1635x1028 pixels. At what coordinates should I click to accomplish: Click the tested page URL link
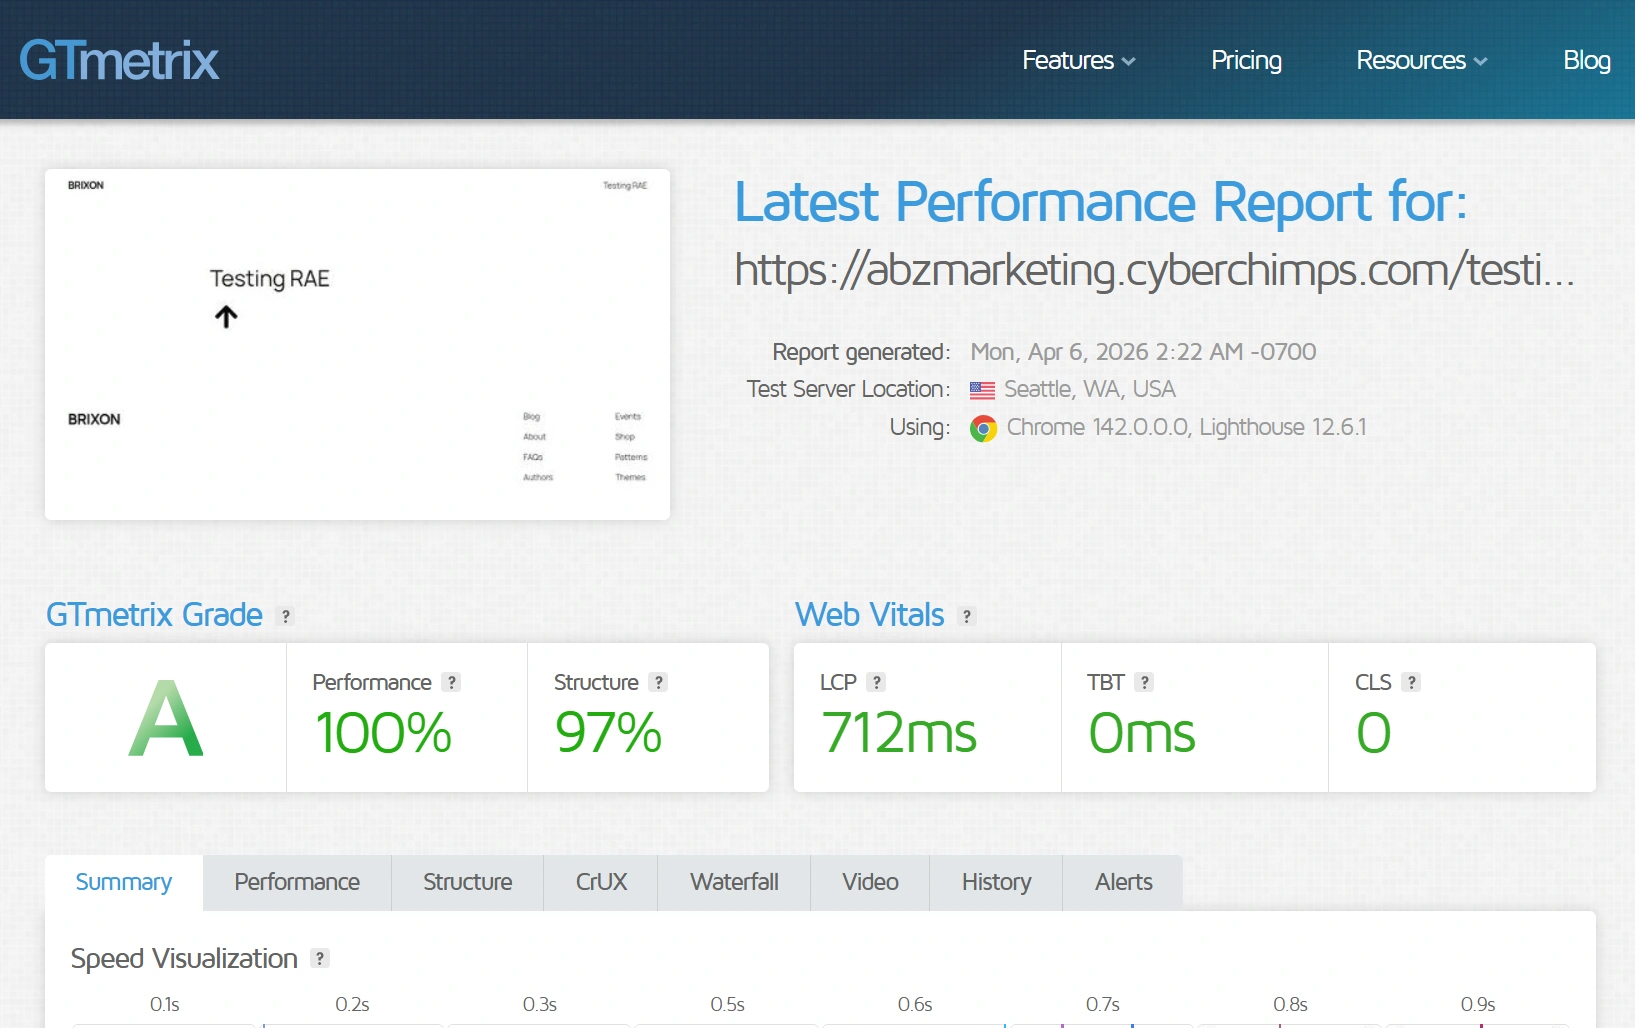[x=1154, y=270]
